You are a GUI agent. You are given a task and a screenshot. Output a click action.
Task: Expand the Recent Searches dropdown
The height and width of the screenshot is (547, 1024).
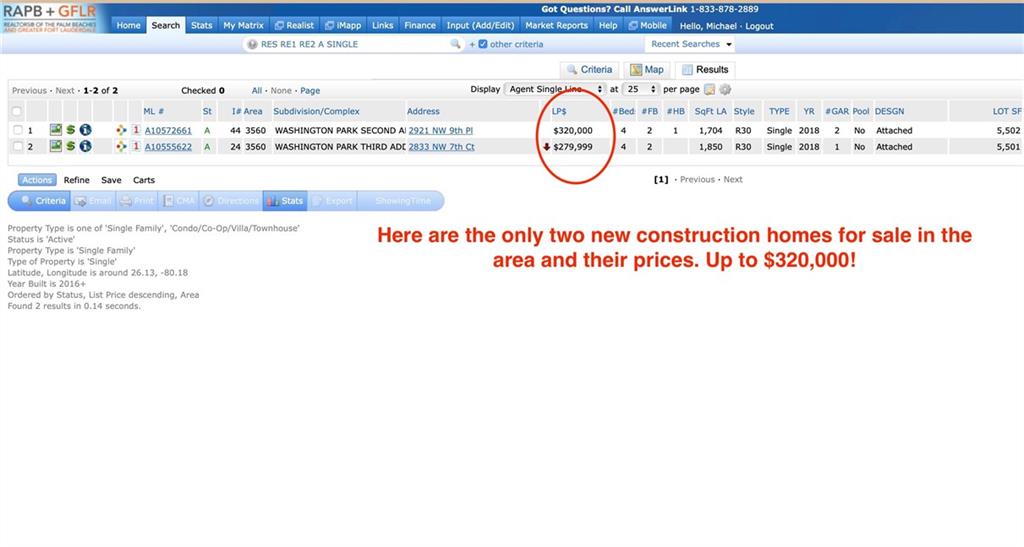pyautogui.click(x=692, y=44)
